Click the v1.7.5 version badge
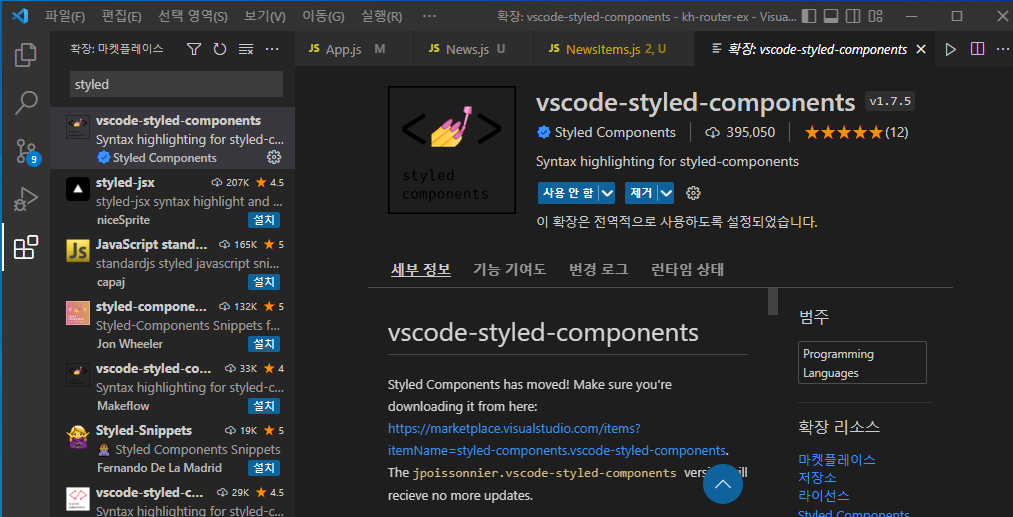 [890, 101]
